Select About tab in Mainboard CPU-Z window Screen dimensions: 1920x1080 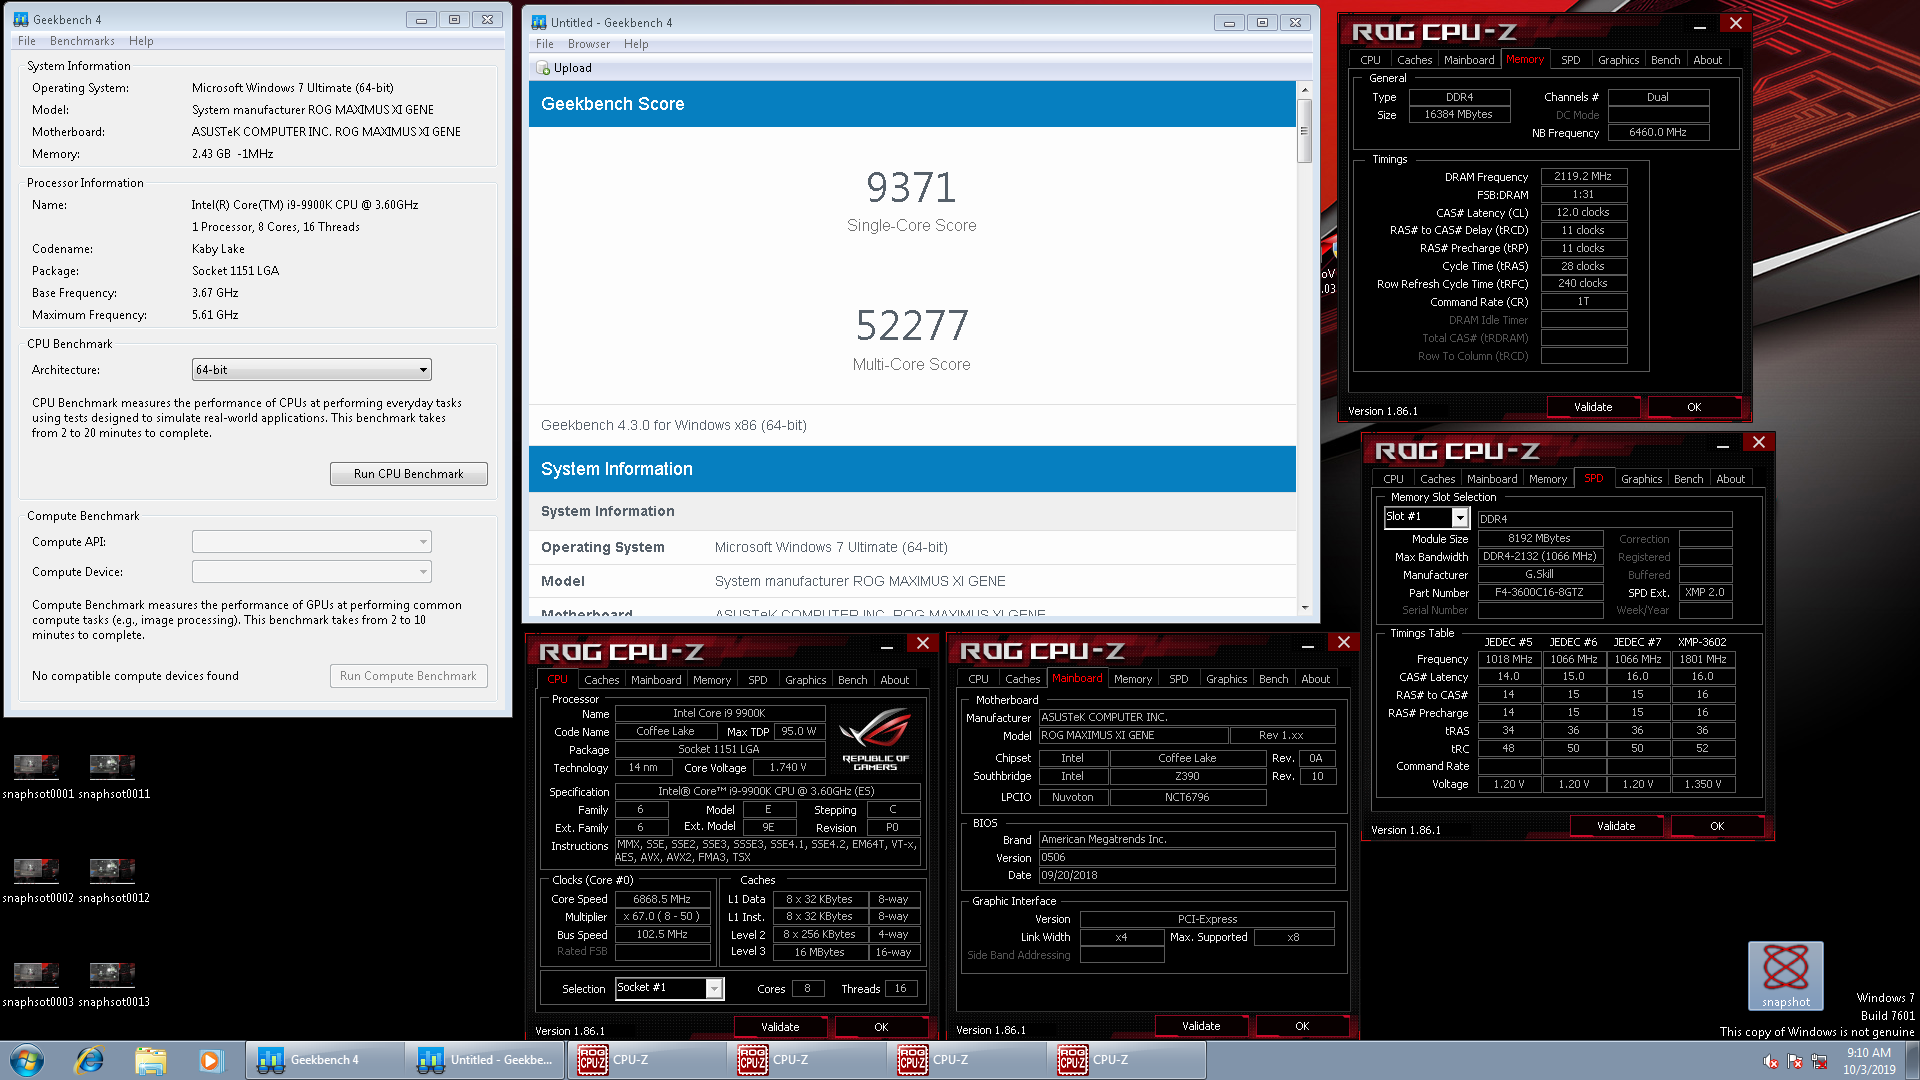(1315, 679)
